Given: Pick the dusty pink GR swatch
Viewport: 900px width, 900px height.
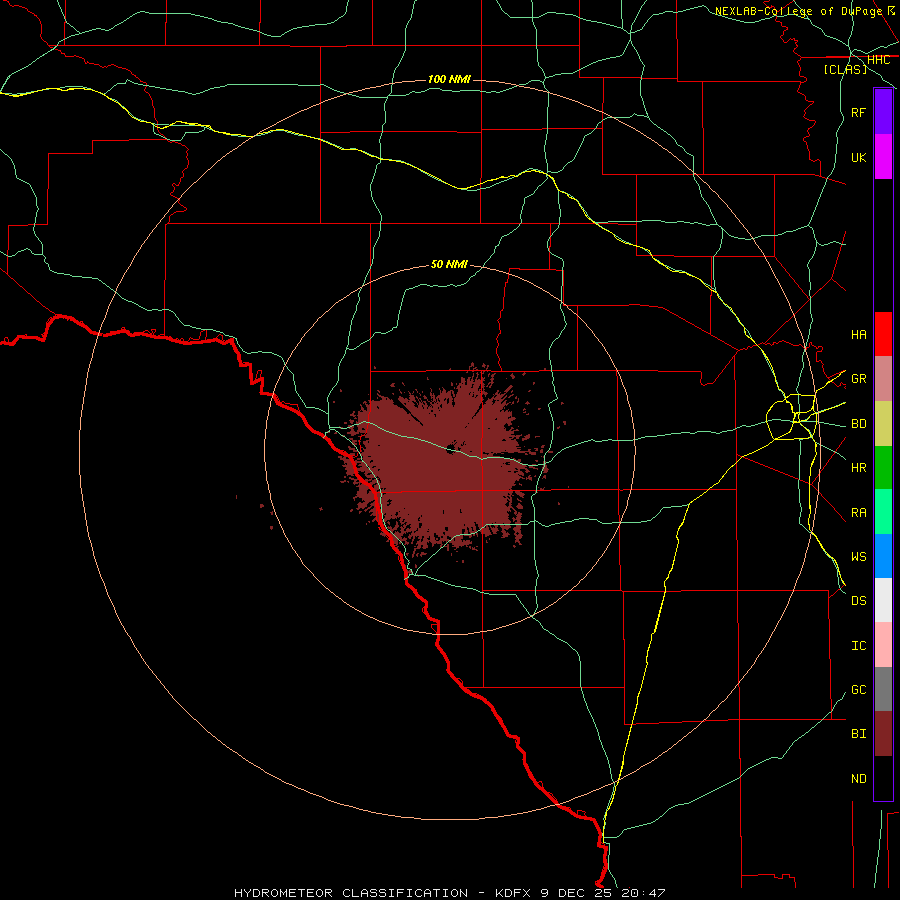Looking at the screenshot, I should coord(883,379).
